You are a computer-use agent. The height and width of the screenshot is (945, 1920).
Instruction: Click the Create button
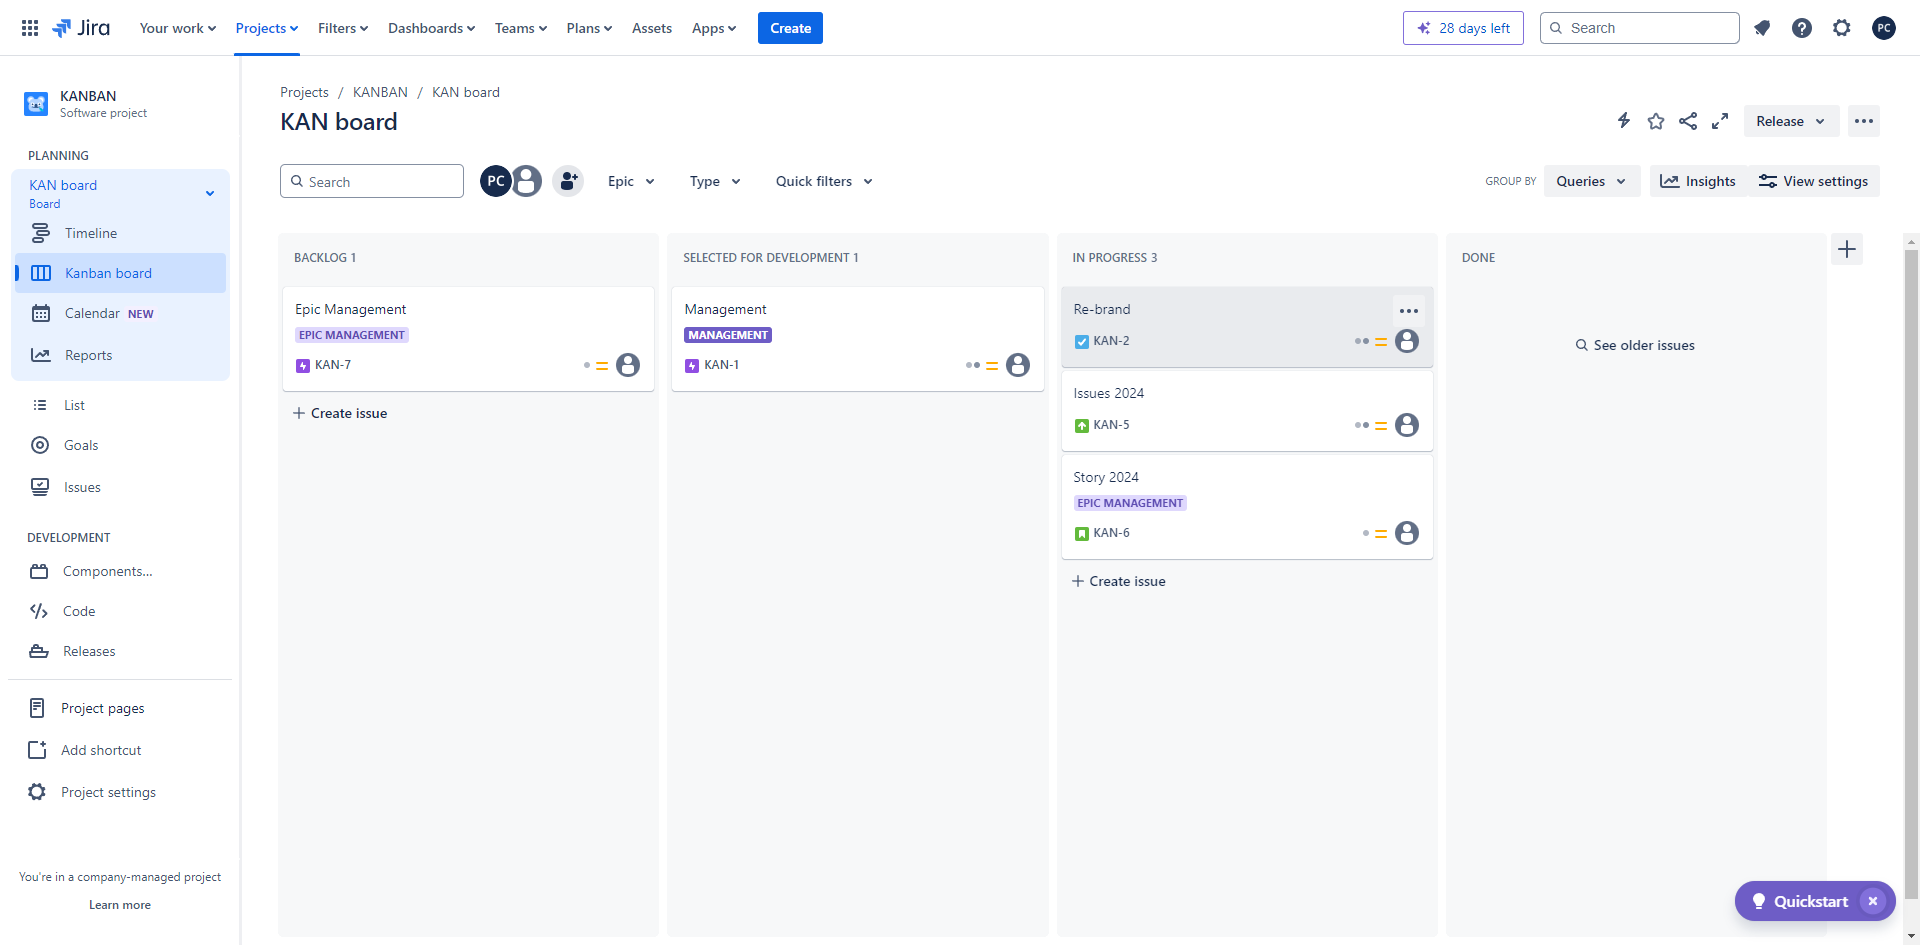click(790, 28)
